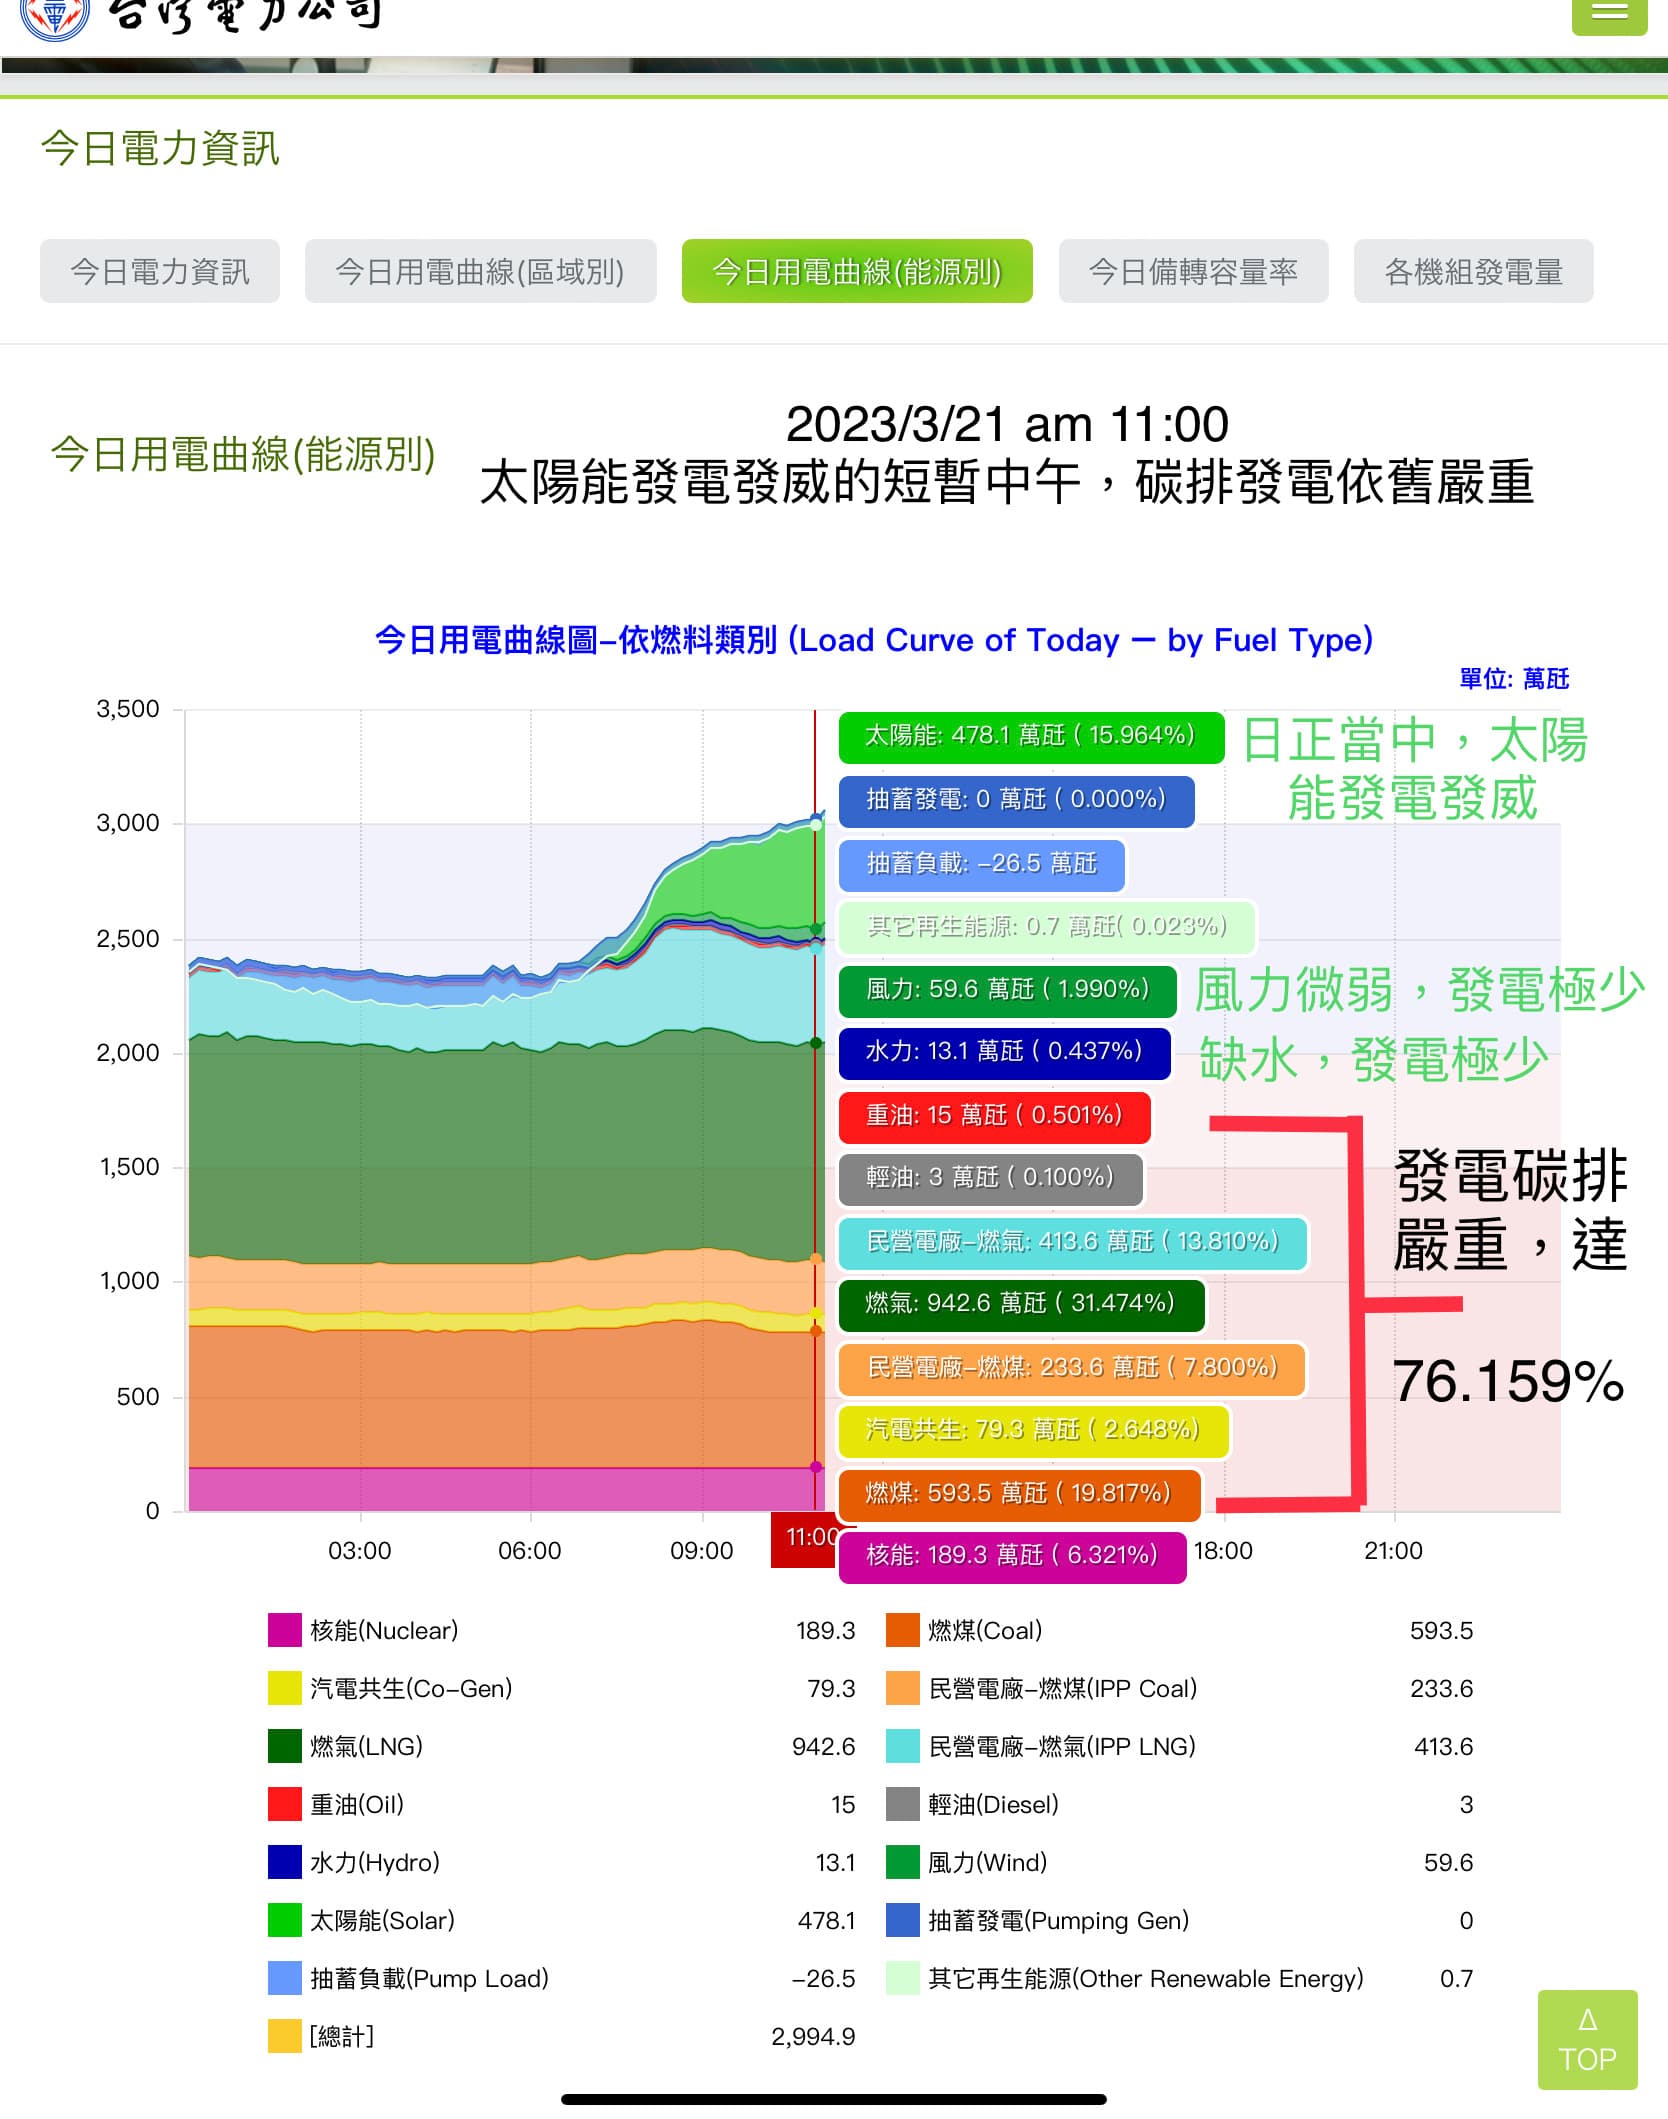Go to 各機組發電量 tab

pyautogui.click(x=1473, y=271)
